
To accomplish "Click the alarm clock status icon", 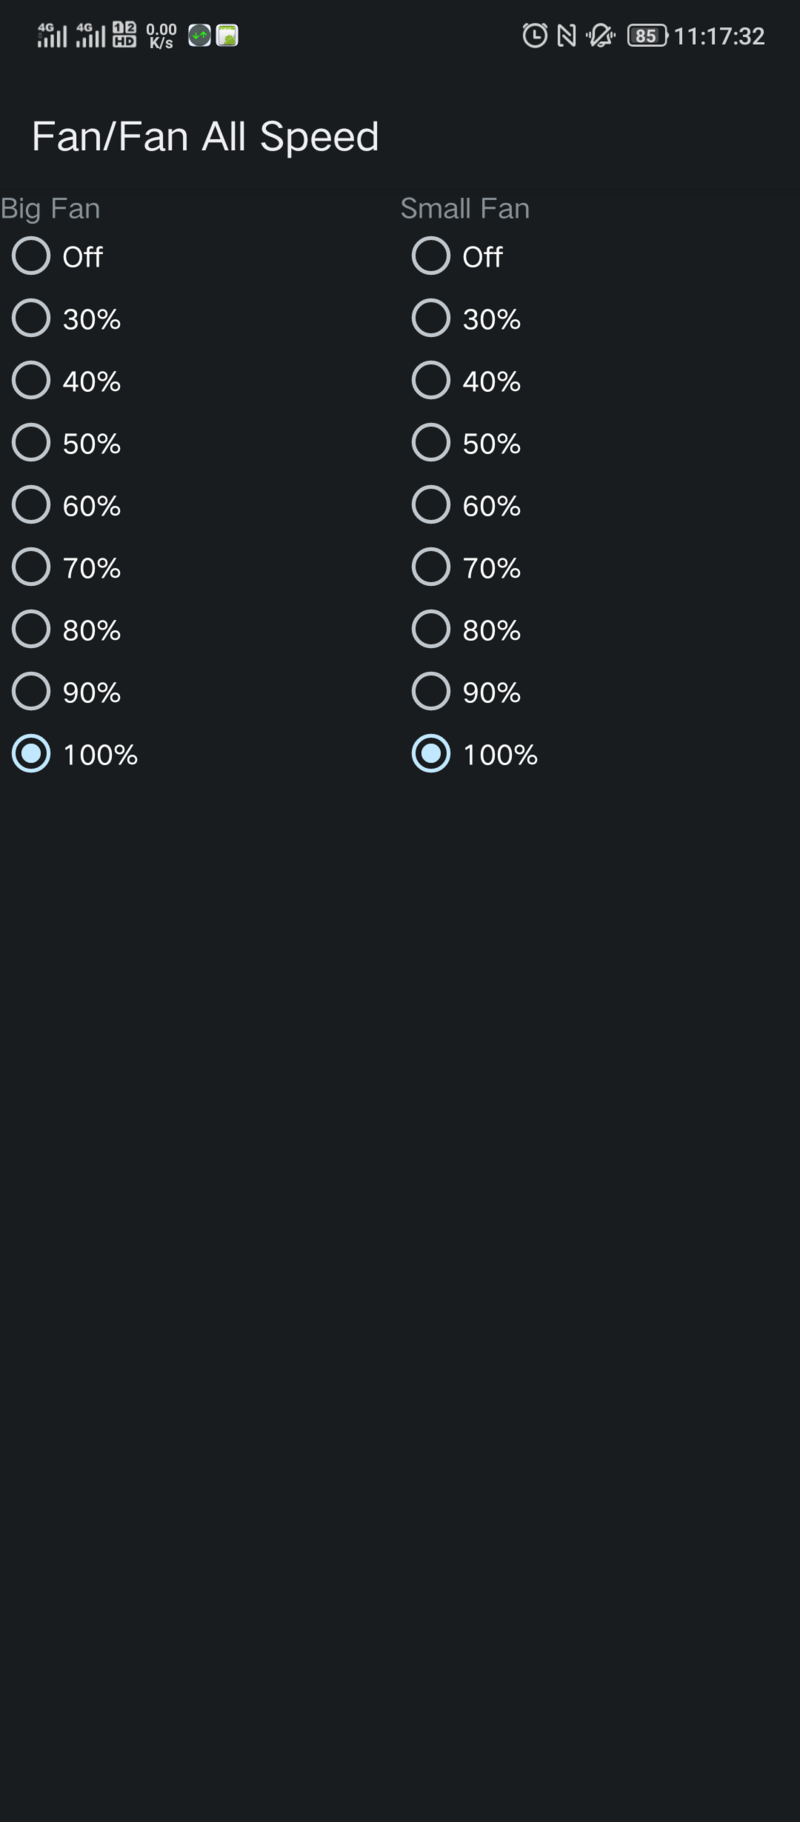I will pyautogui.click(x=535, y=36).
